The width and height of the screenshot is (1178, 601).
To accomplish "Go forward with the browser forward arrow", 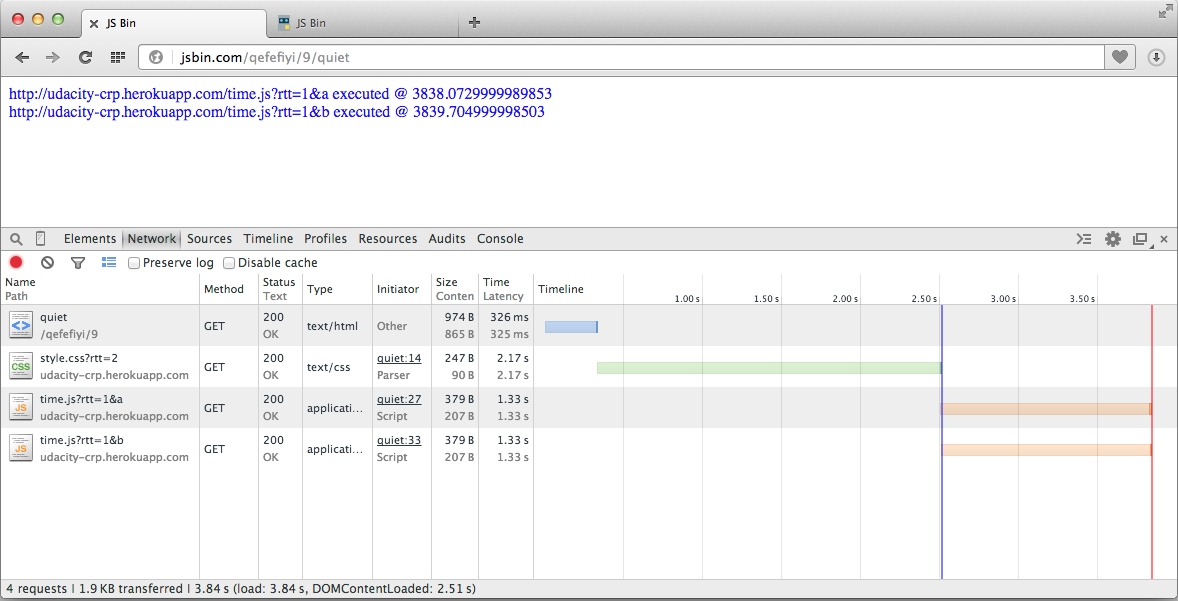I will point(53,58).
